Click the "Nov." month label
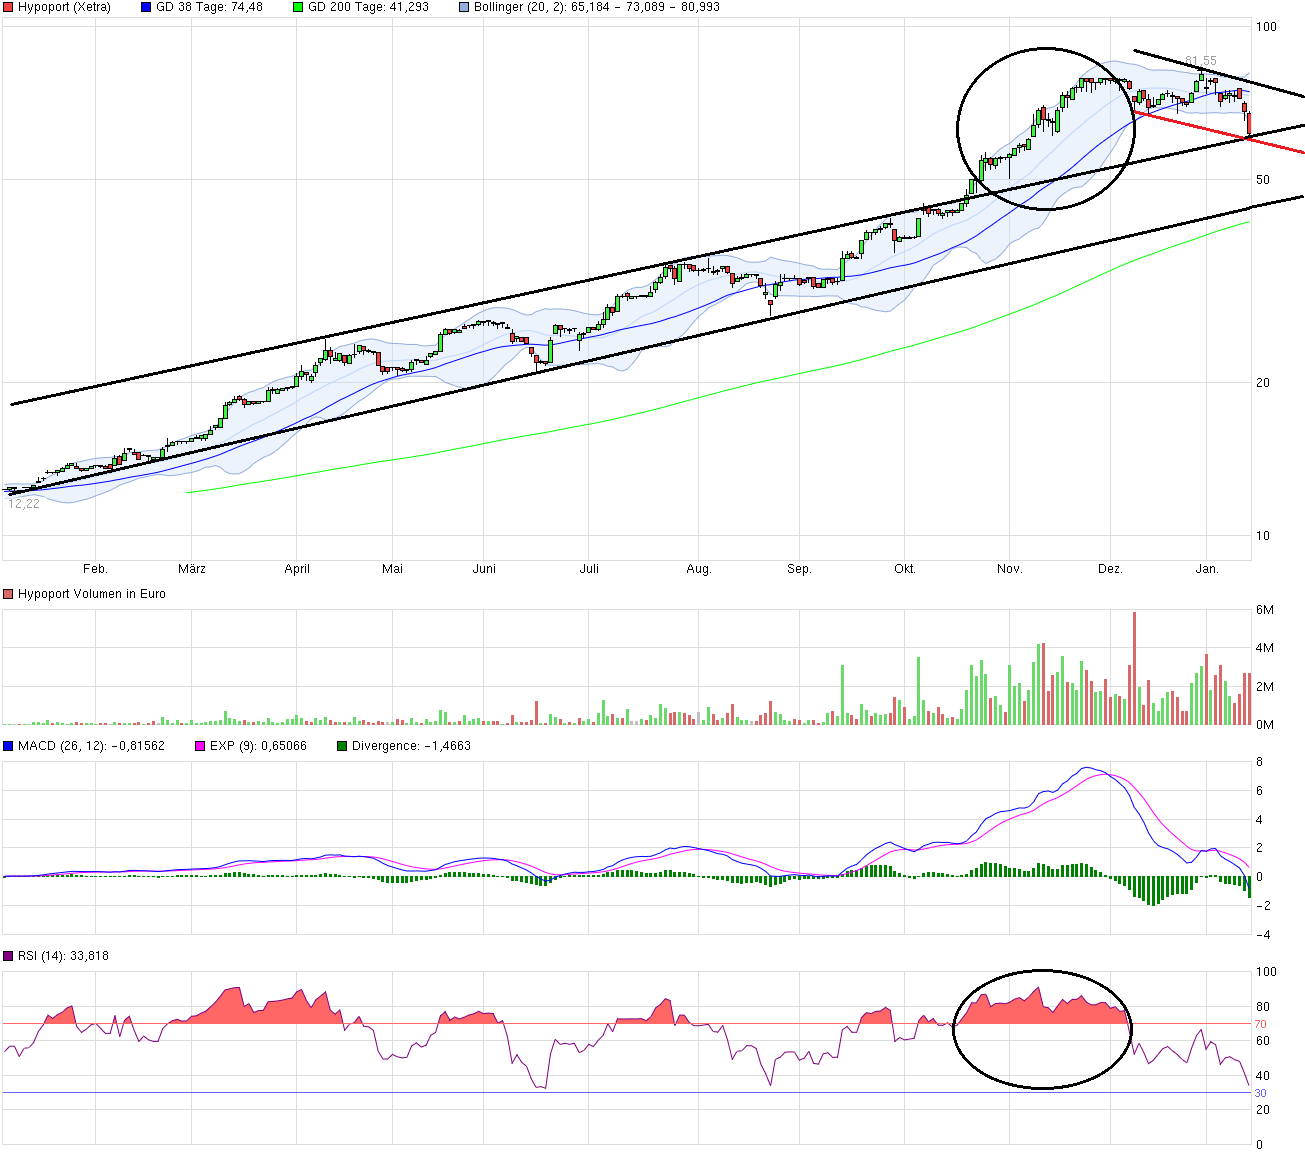Viewport: 1305px width, 1158px height. click(1010, 569)
